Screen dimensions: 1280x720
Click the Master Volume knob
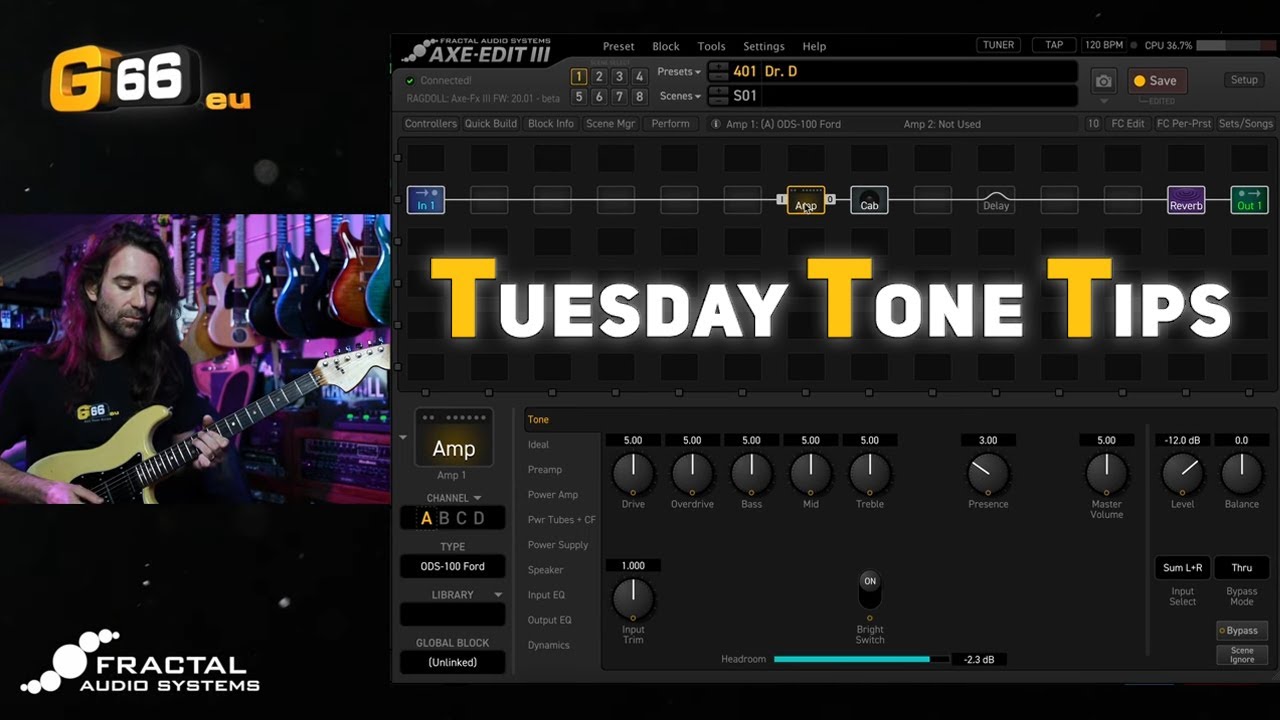coord(1106,473)
